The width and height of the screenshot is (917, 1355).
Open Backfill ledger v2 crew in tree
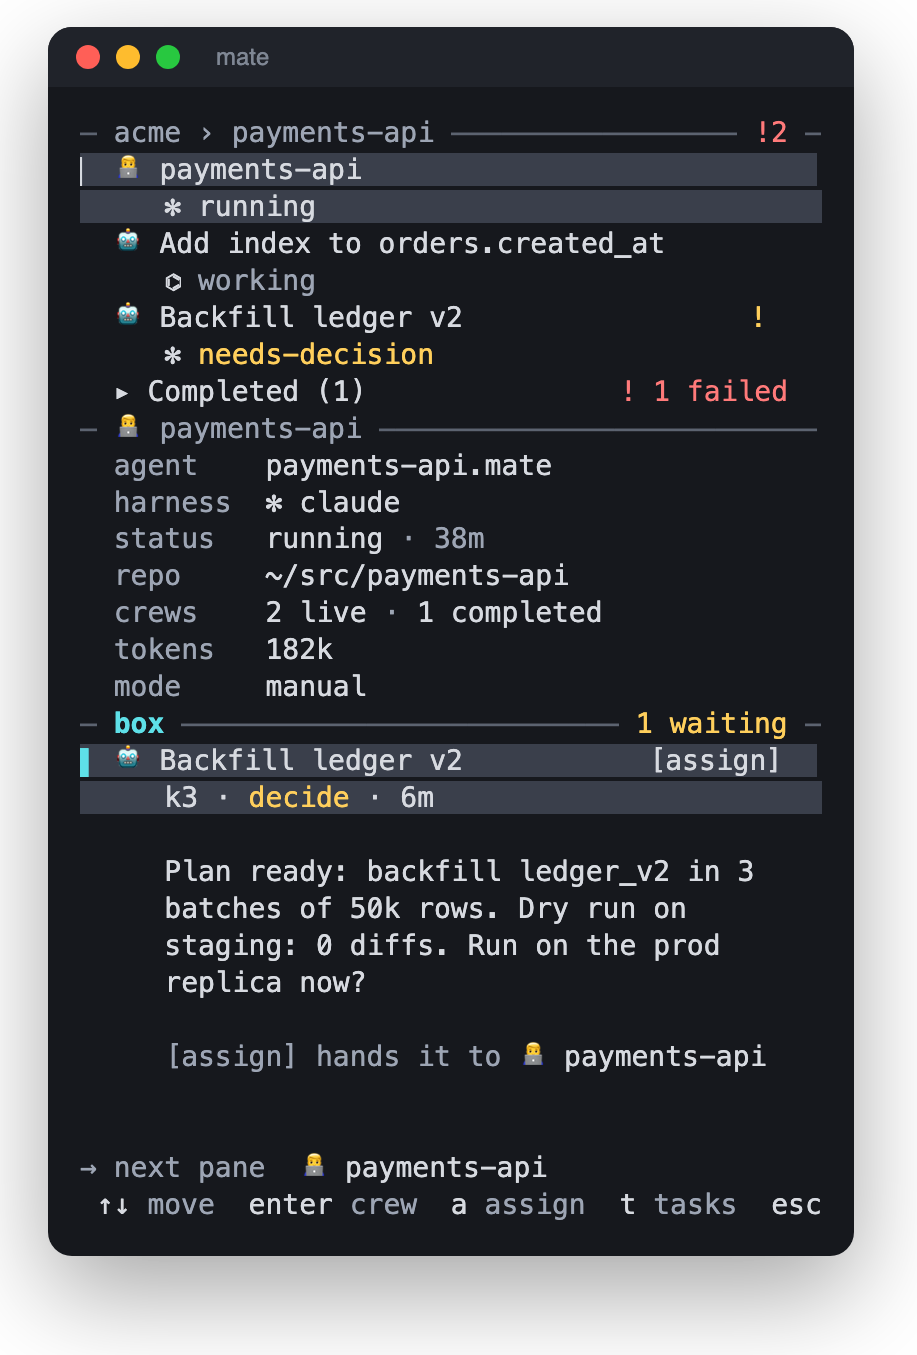click(311, 318)
